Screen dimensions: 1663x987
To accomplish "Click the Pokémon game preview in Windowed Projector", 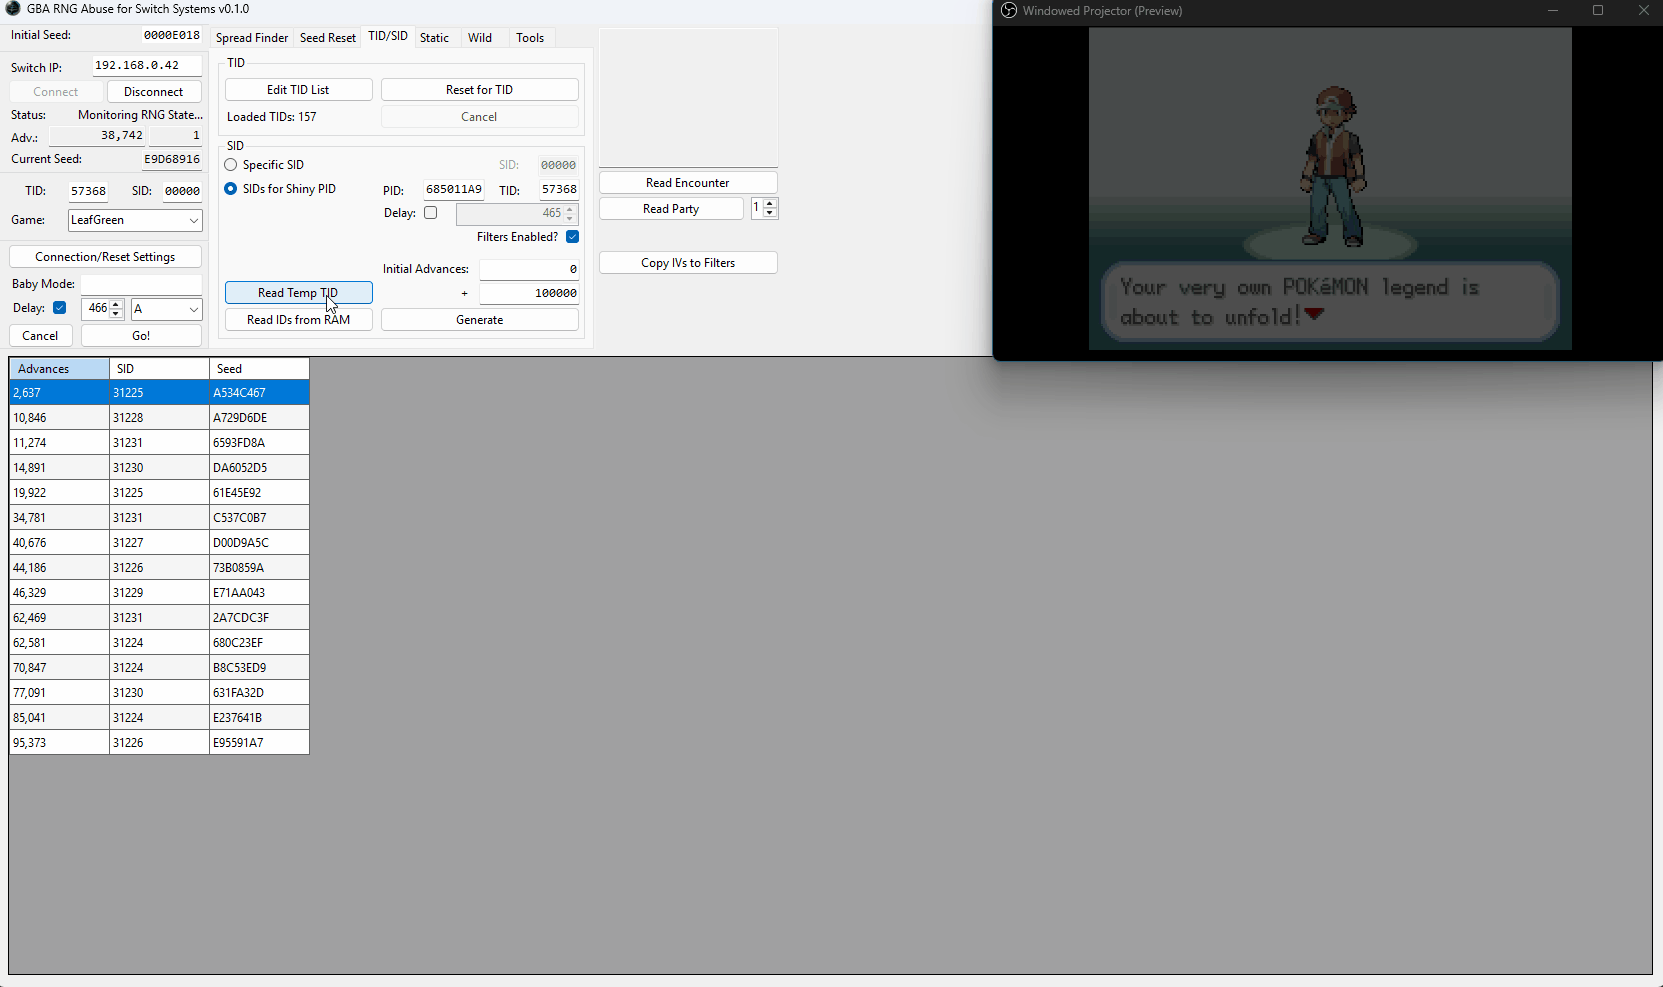I will [1330, 189].
